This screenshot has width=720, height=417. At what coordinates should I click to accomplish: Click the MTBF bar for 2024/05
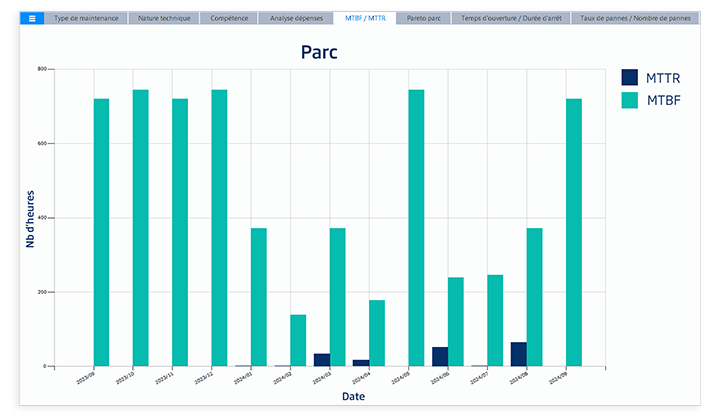(x=416, y=228)
